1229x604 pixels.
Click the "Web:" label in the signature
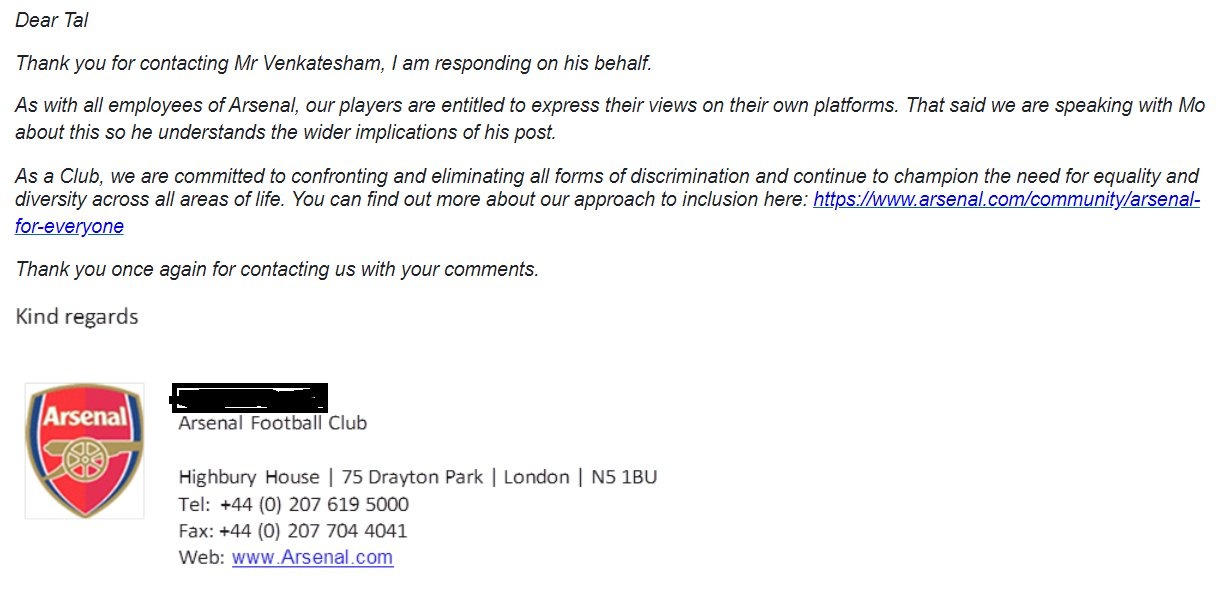point(201,557)
